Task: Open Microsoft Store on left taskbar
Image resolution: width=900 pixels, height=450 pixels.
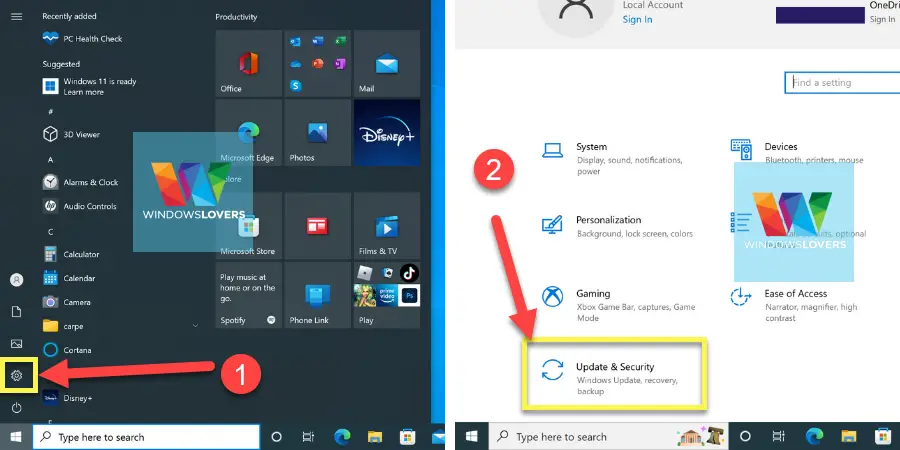Action: click(408, 437)
